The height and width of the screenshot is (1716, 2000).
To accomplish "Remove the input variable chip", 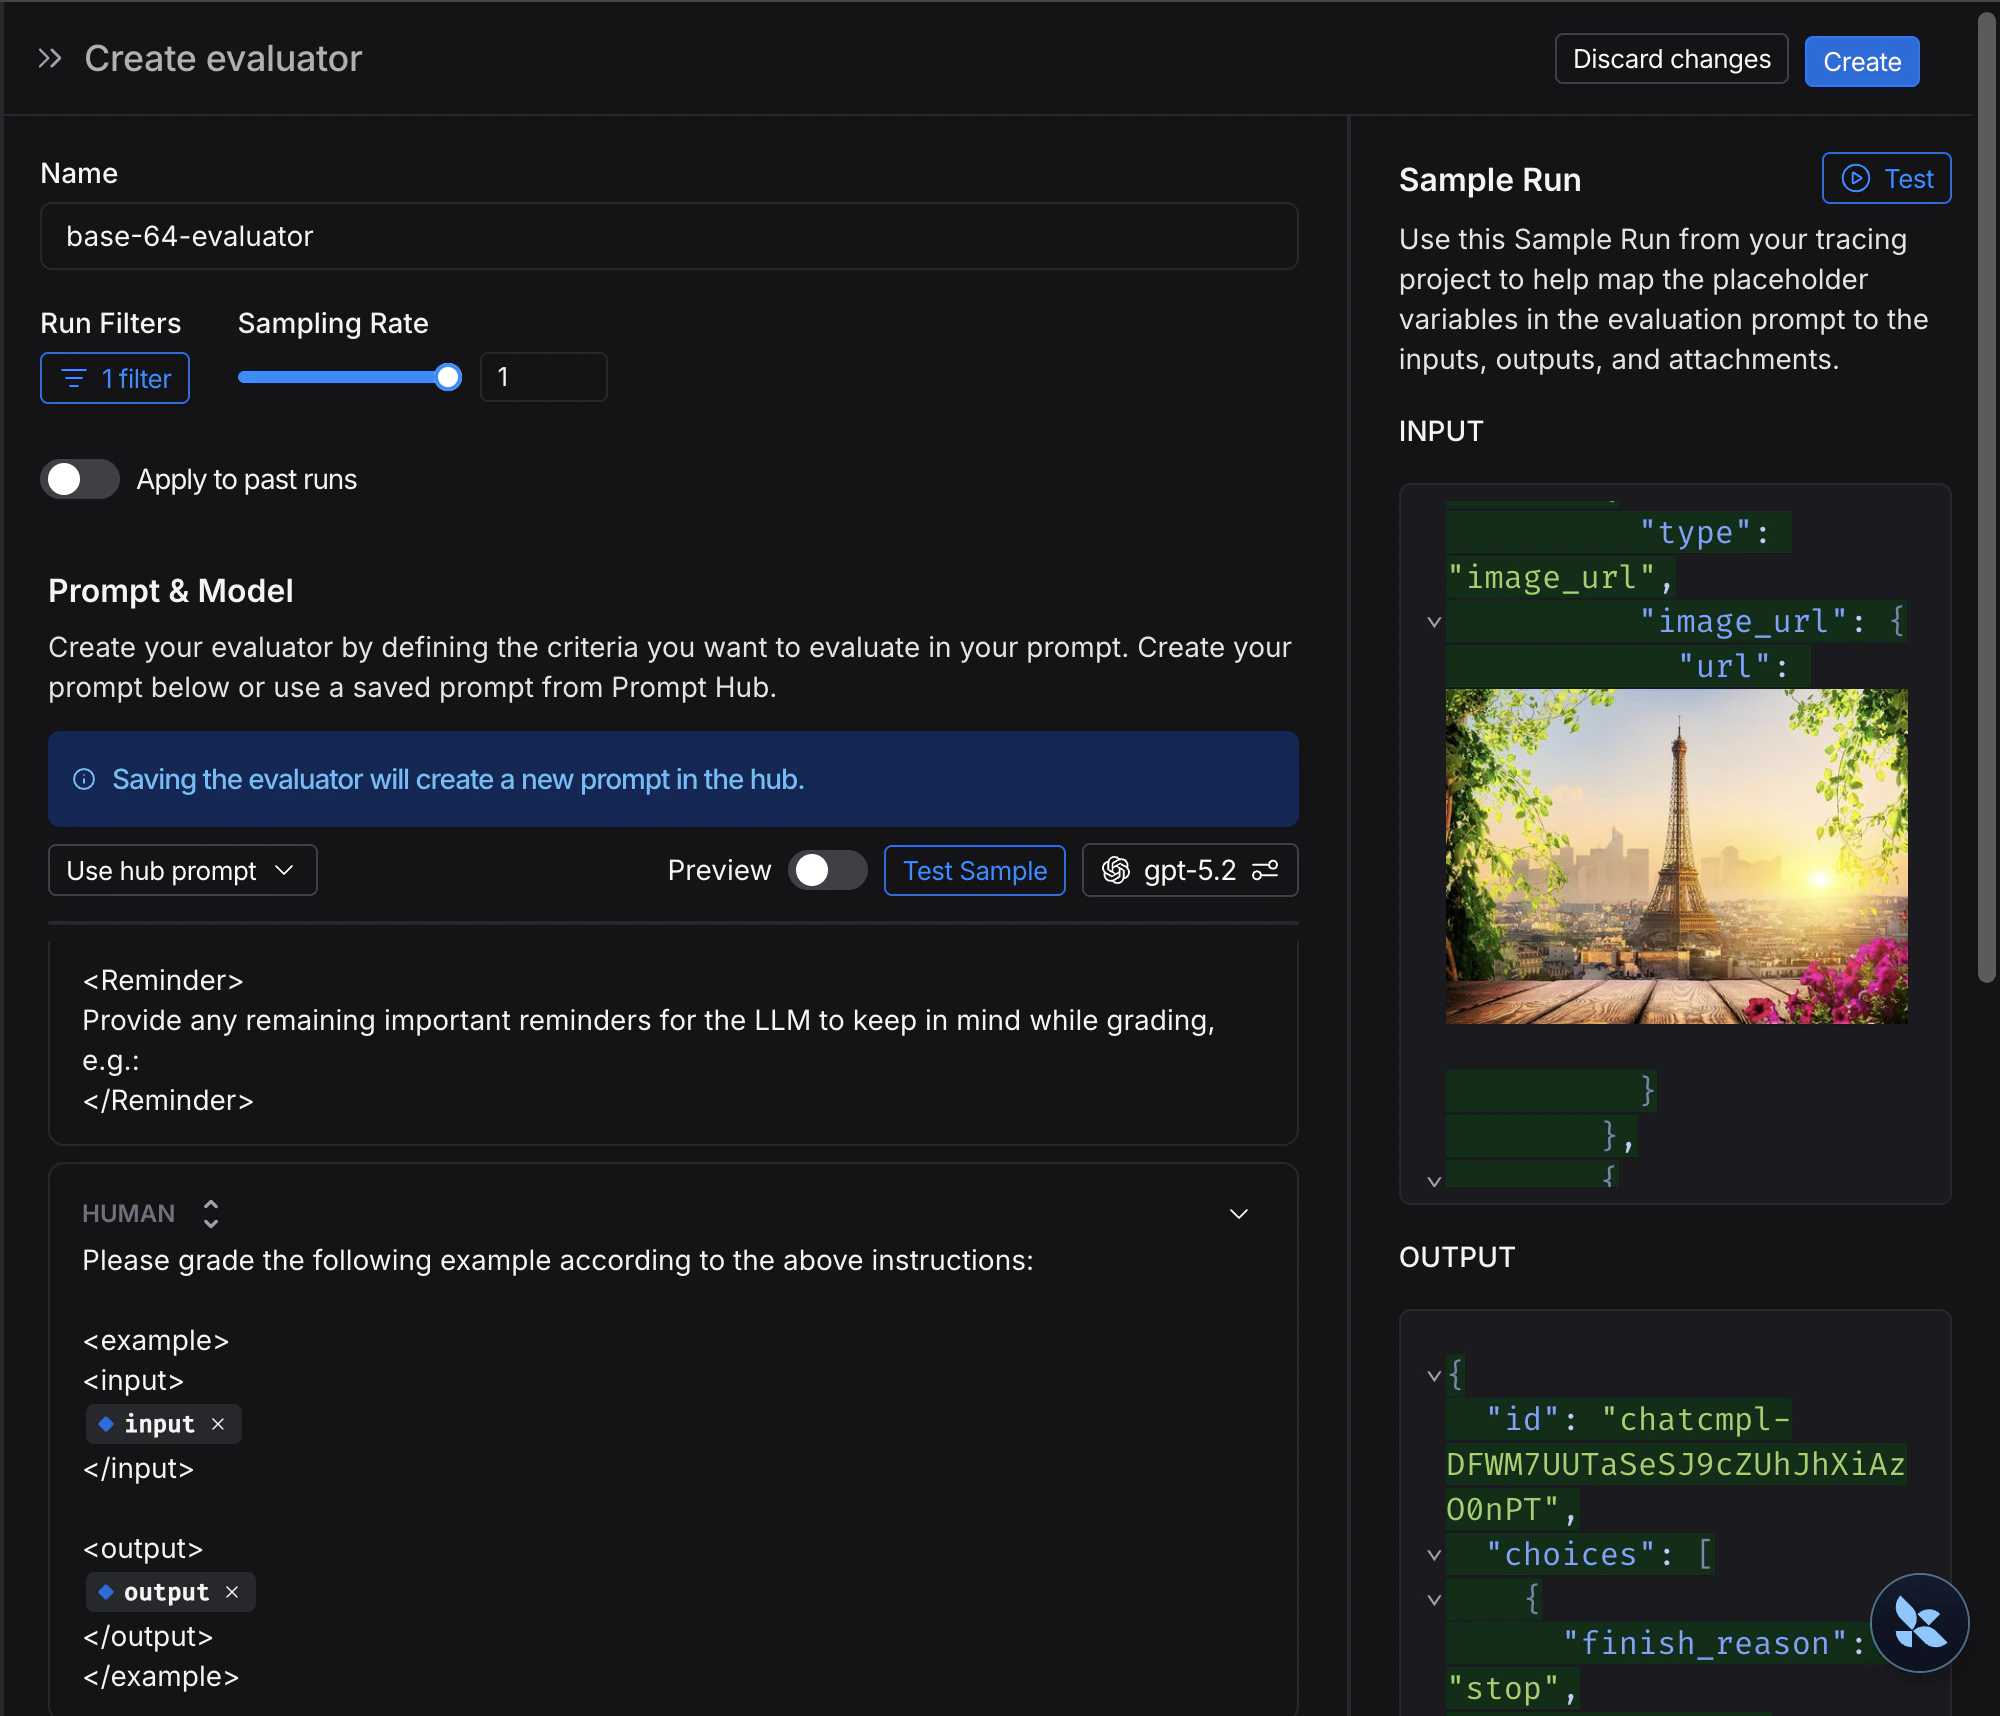I will [218, 1424].
